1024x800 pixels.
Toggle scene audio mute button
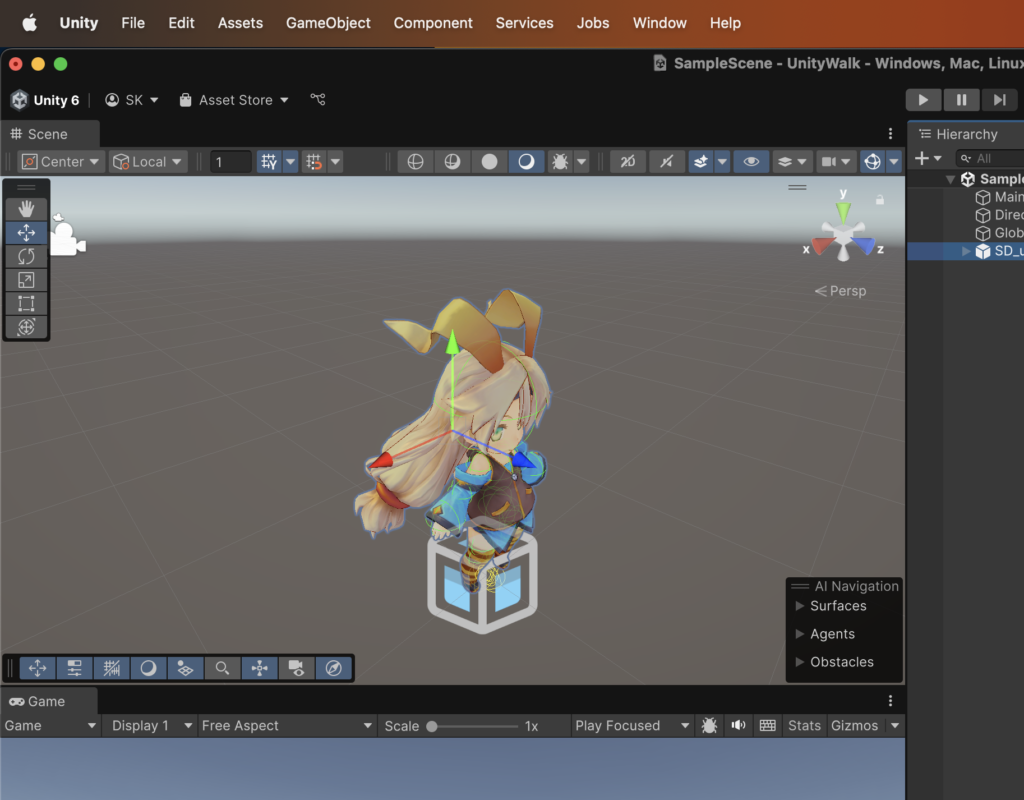pyautogui.click(x=666, y=161)
